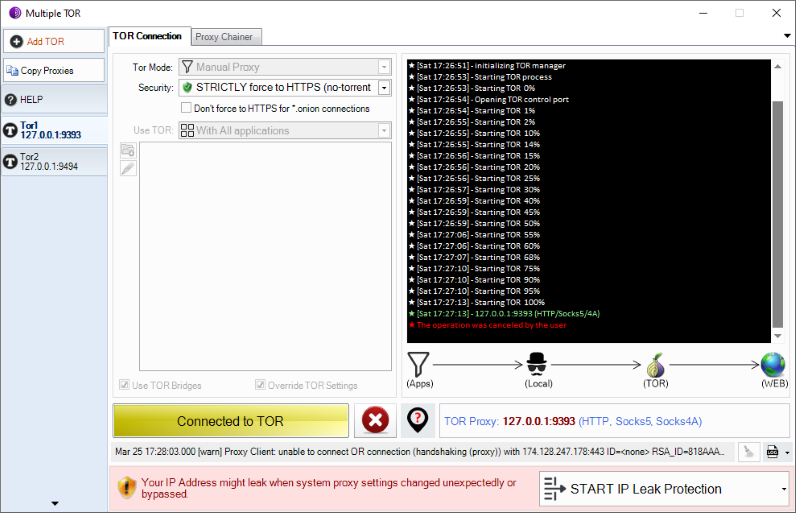Click the initializing TOR manager log line
Screen dimensions: 796x513
(x=487, y=65)
